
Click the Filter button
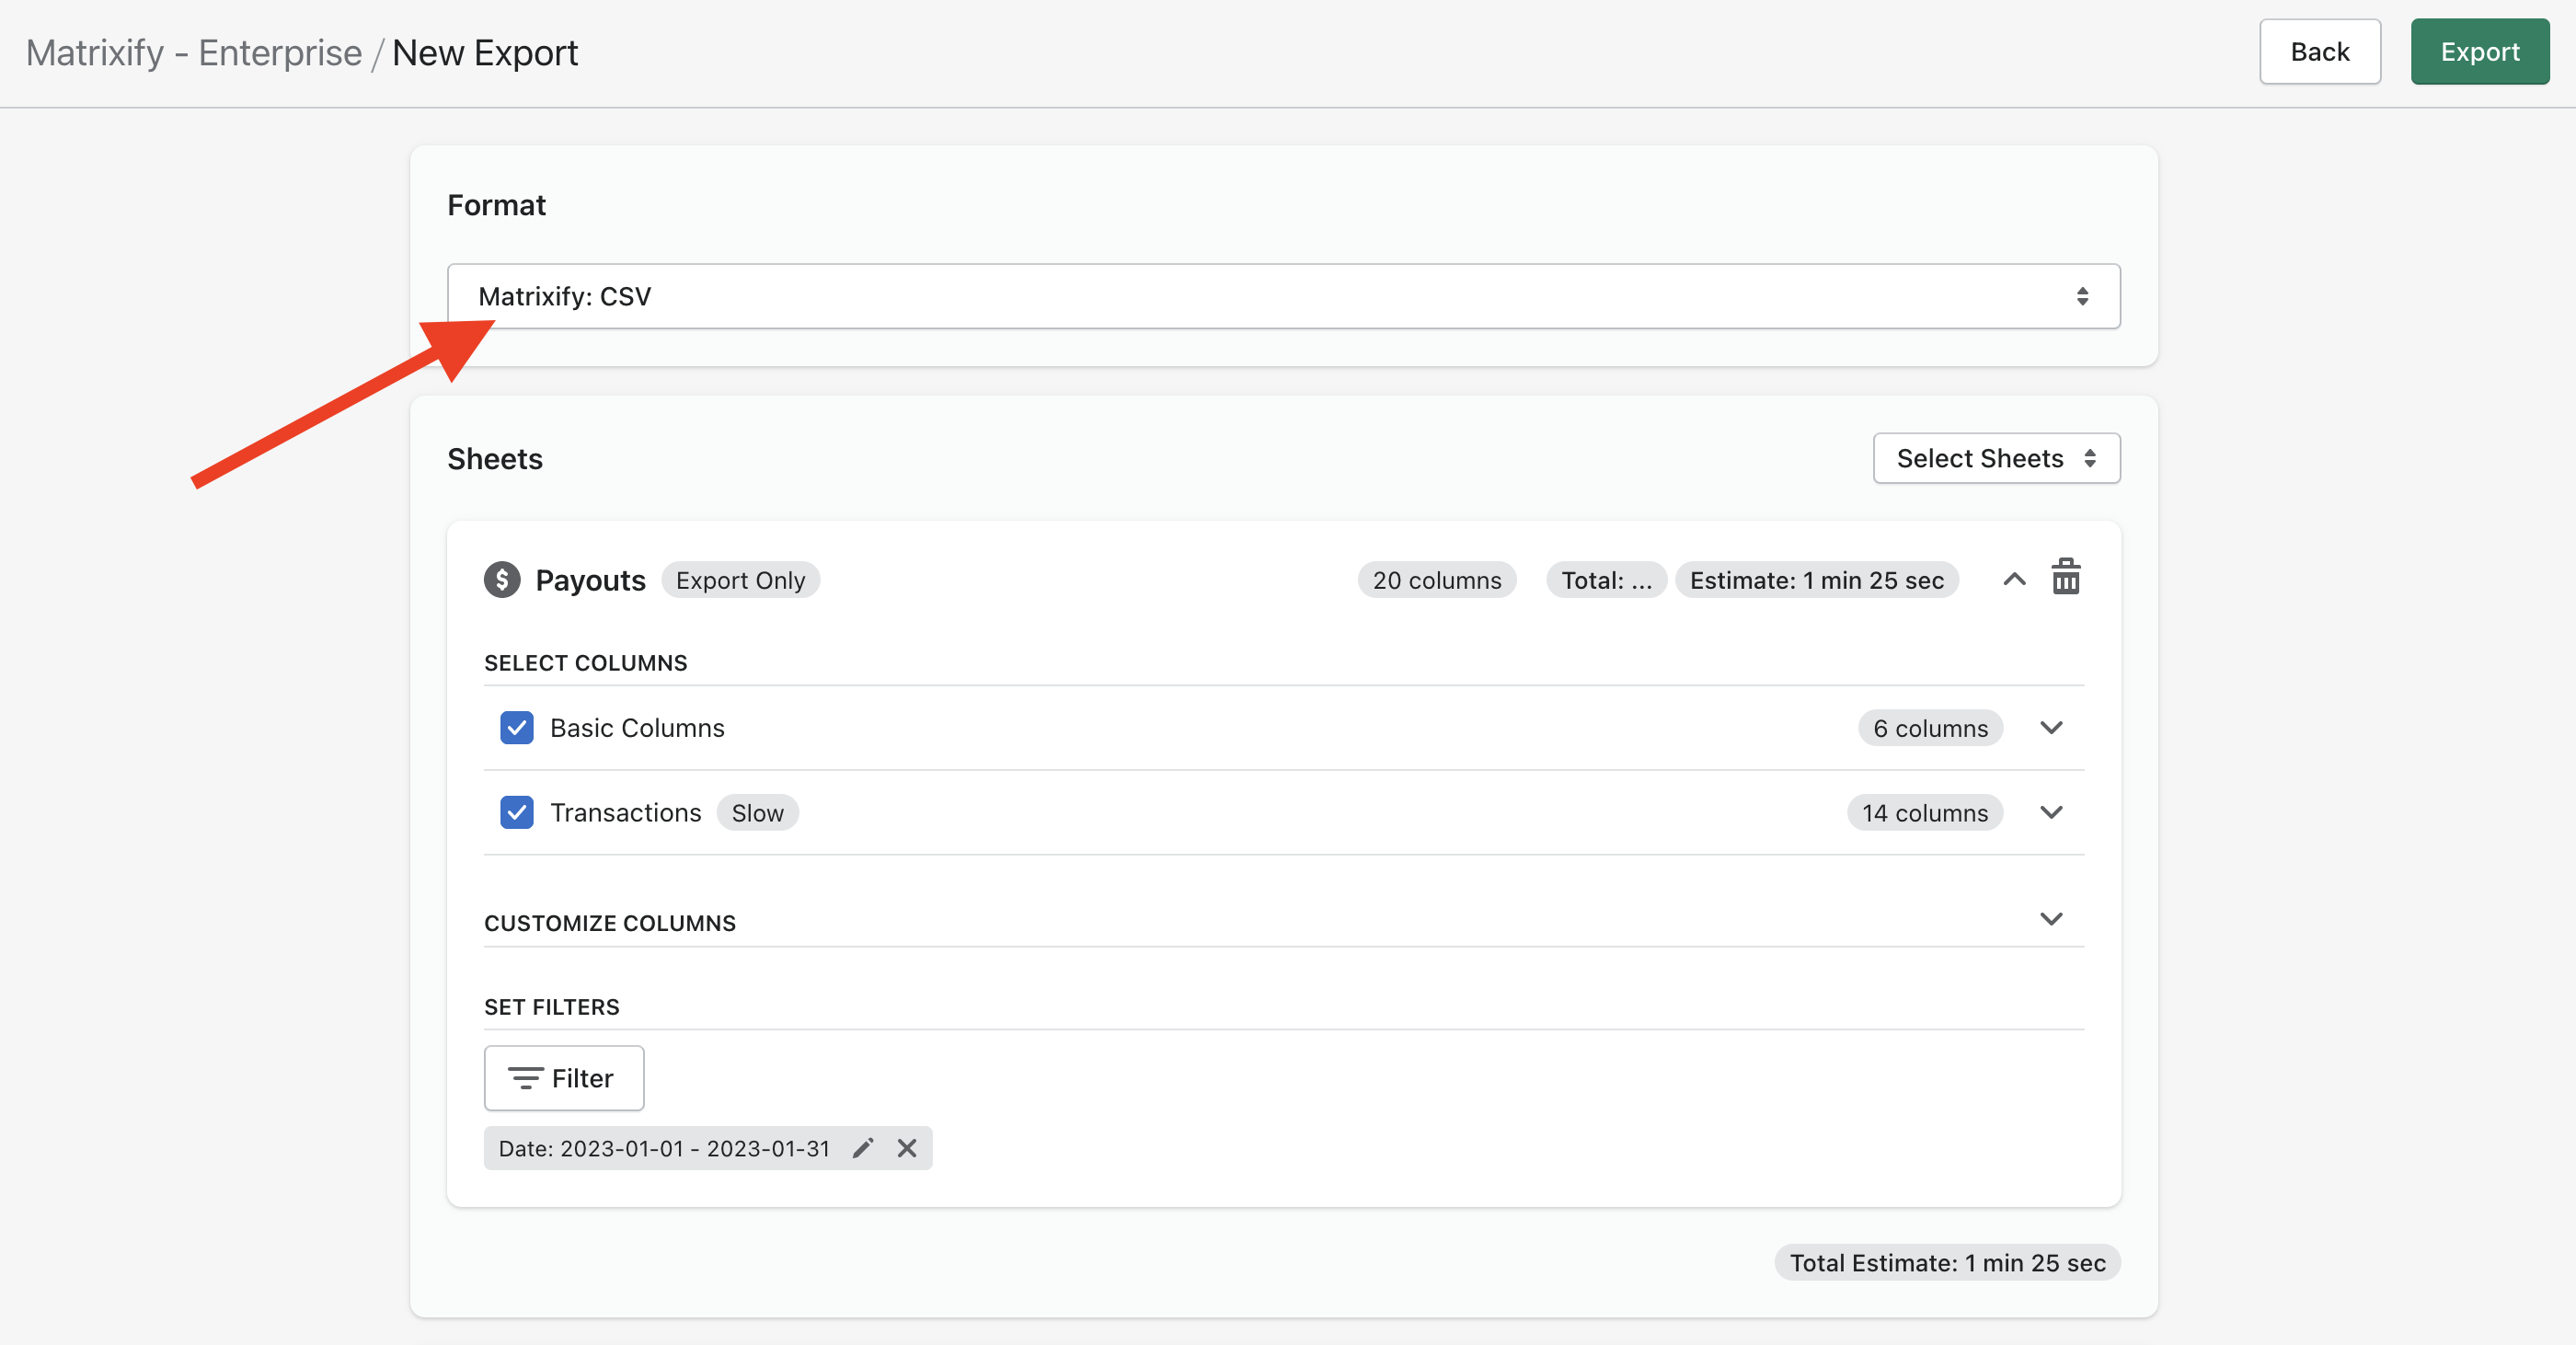click(564, 1078)
